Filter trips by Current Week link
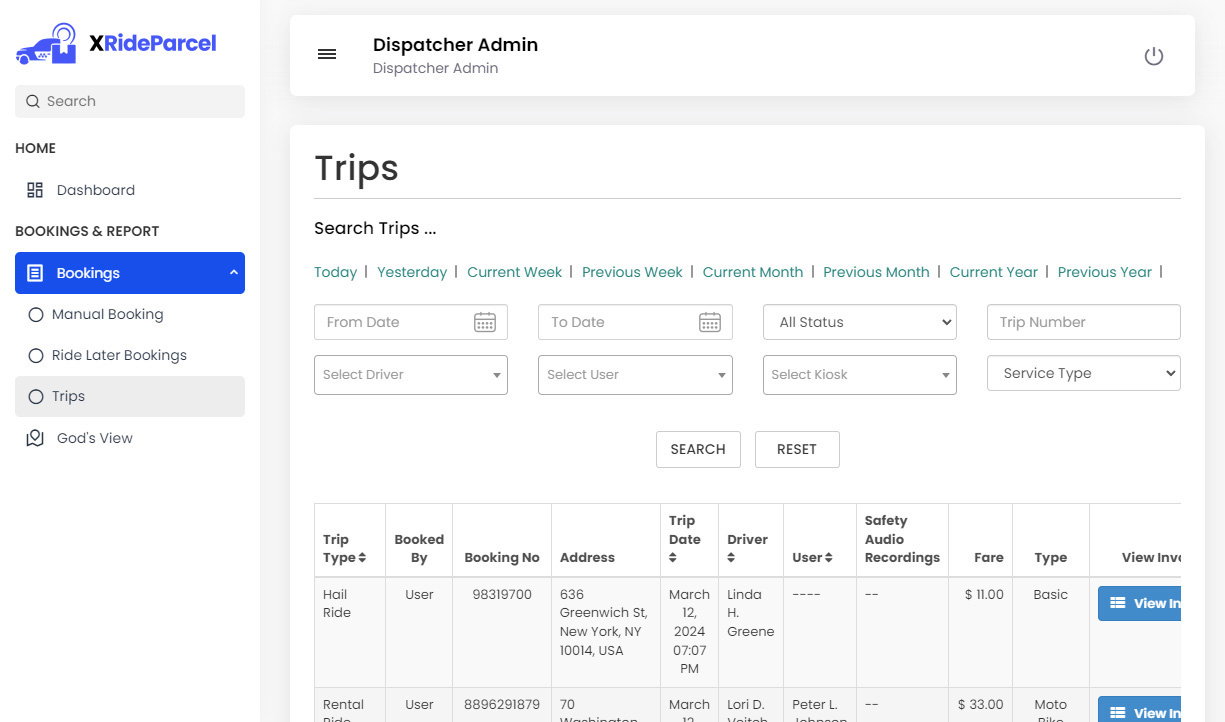The image size is (1225, 722). pyautogui.click(x=514, y=272)
